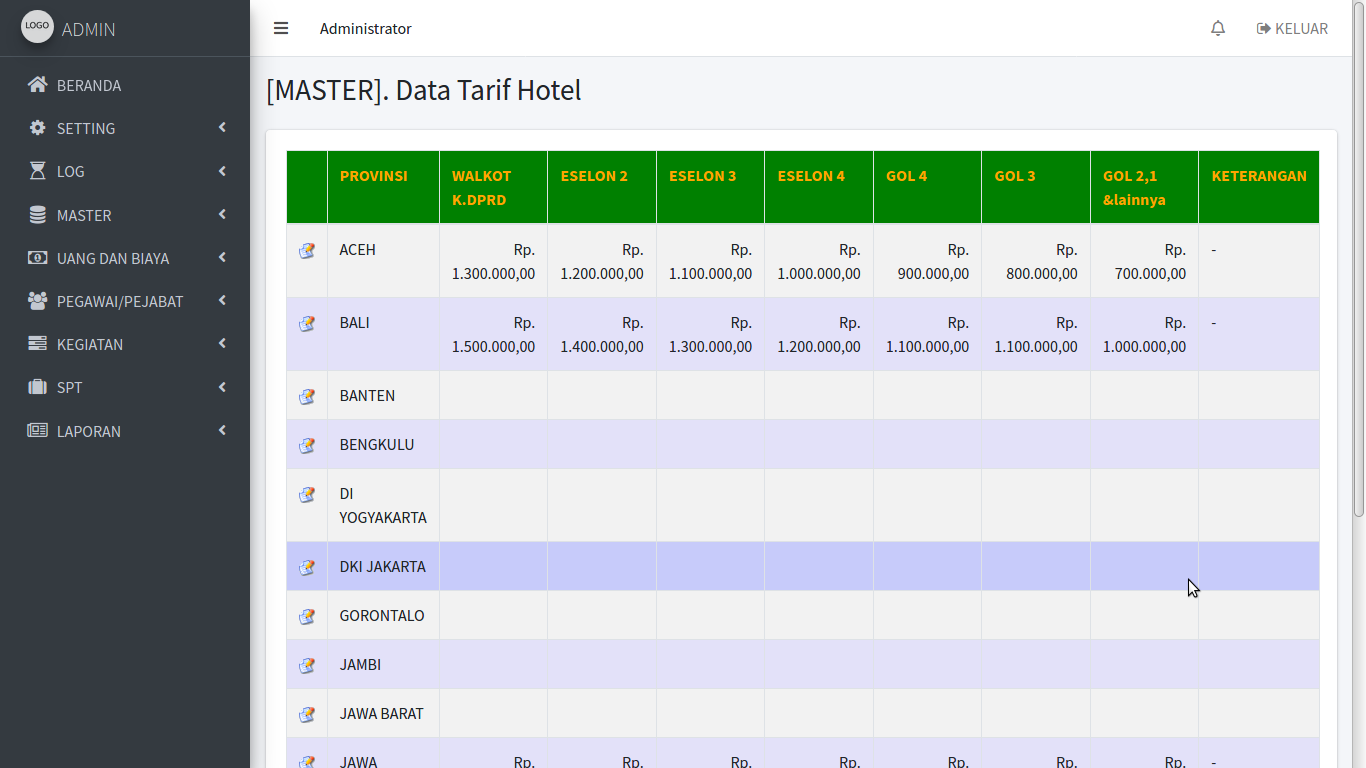Click the GOL 3 column header
1366x768 pixels.
tap(1036, 187)
